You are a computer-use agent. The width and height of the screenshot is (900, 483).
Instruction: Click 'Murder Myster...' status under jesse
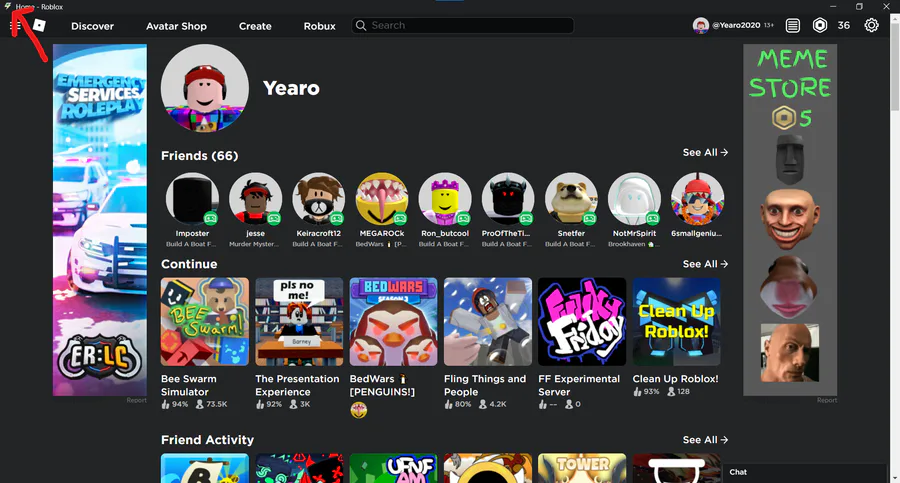coord(255,244)
